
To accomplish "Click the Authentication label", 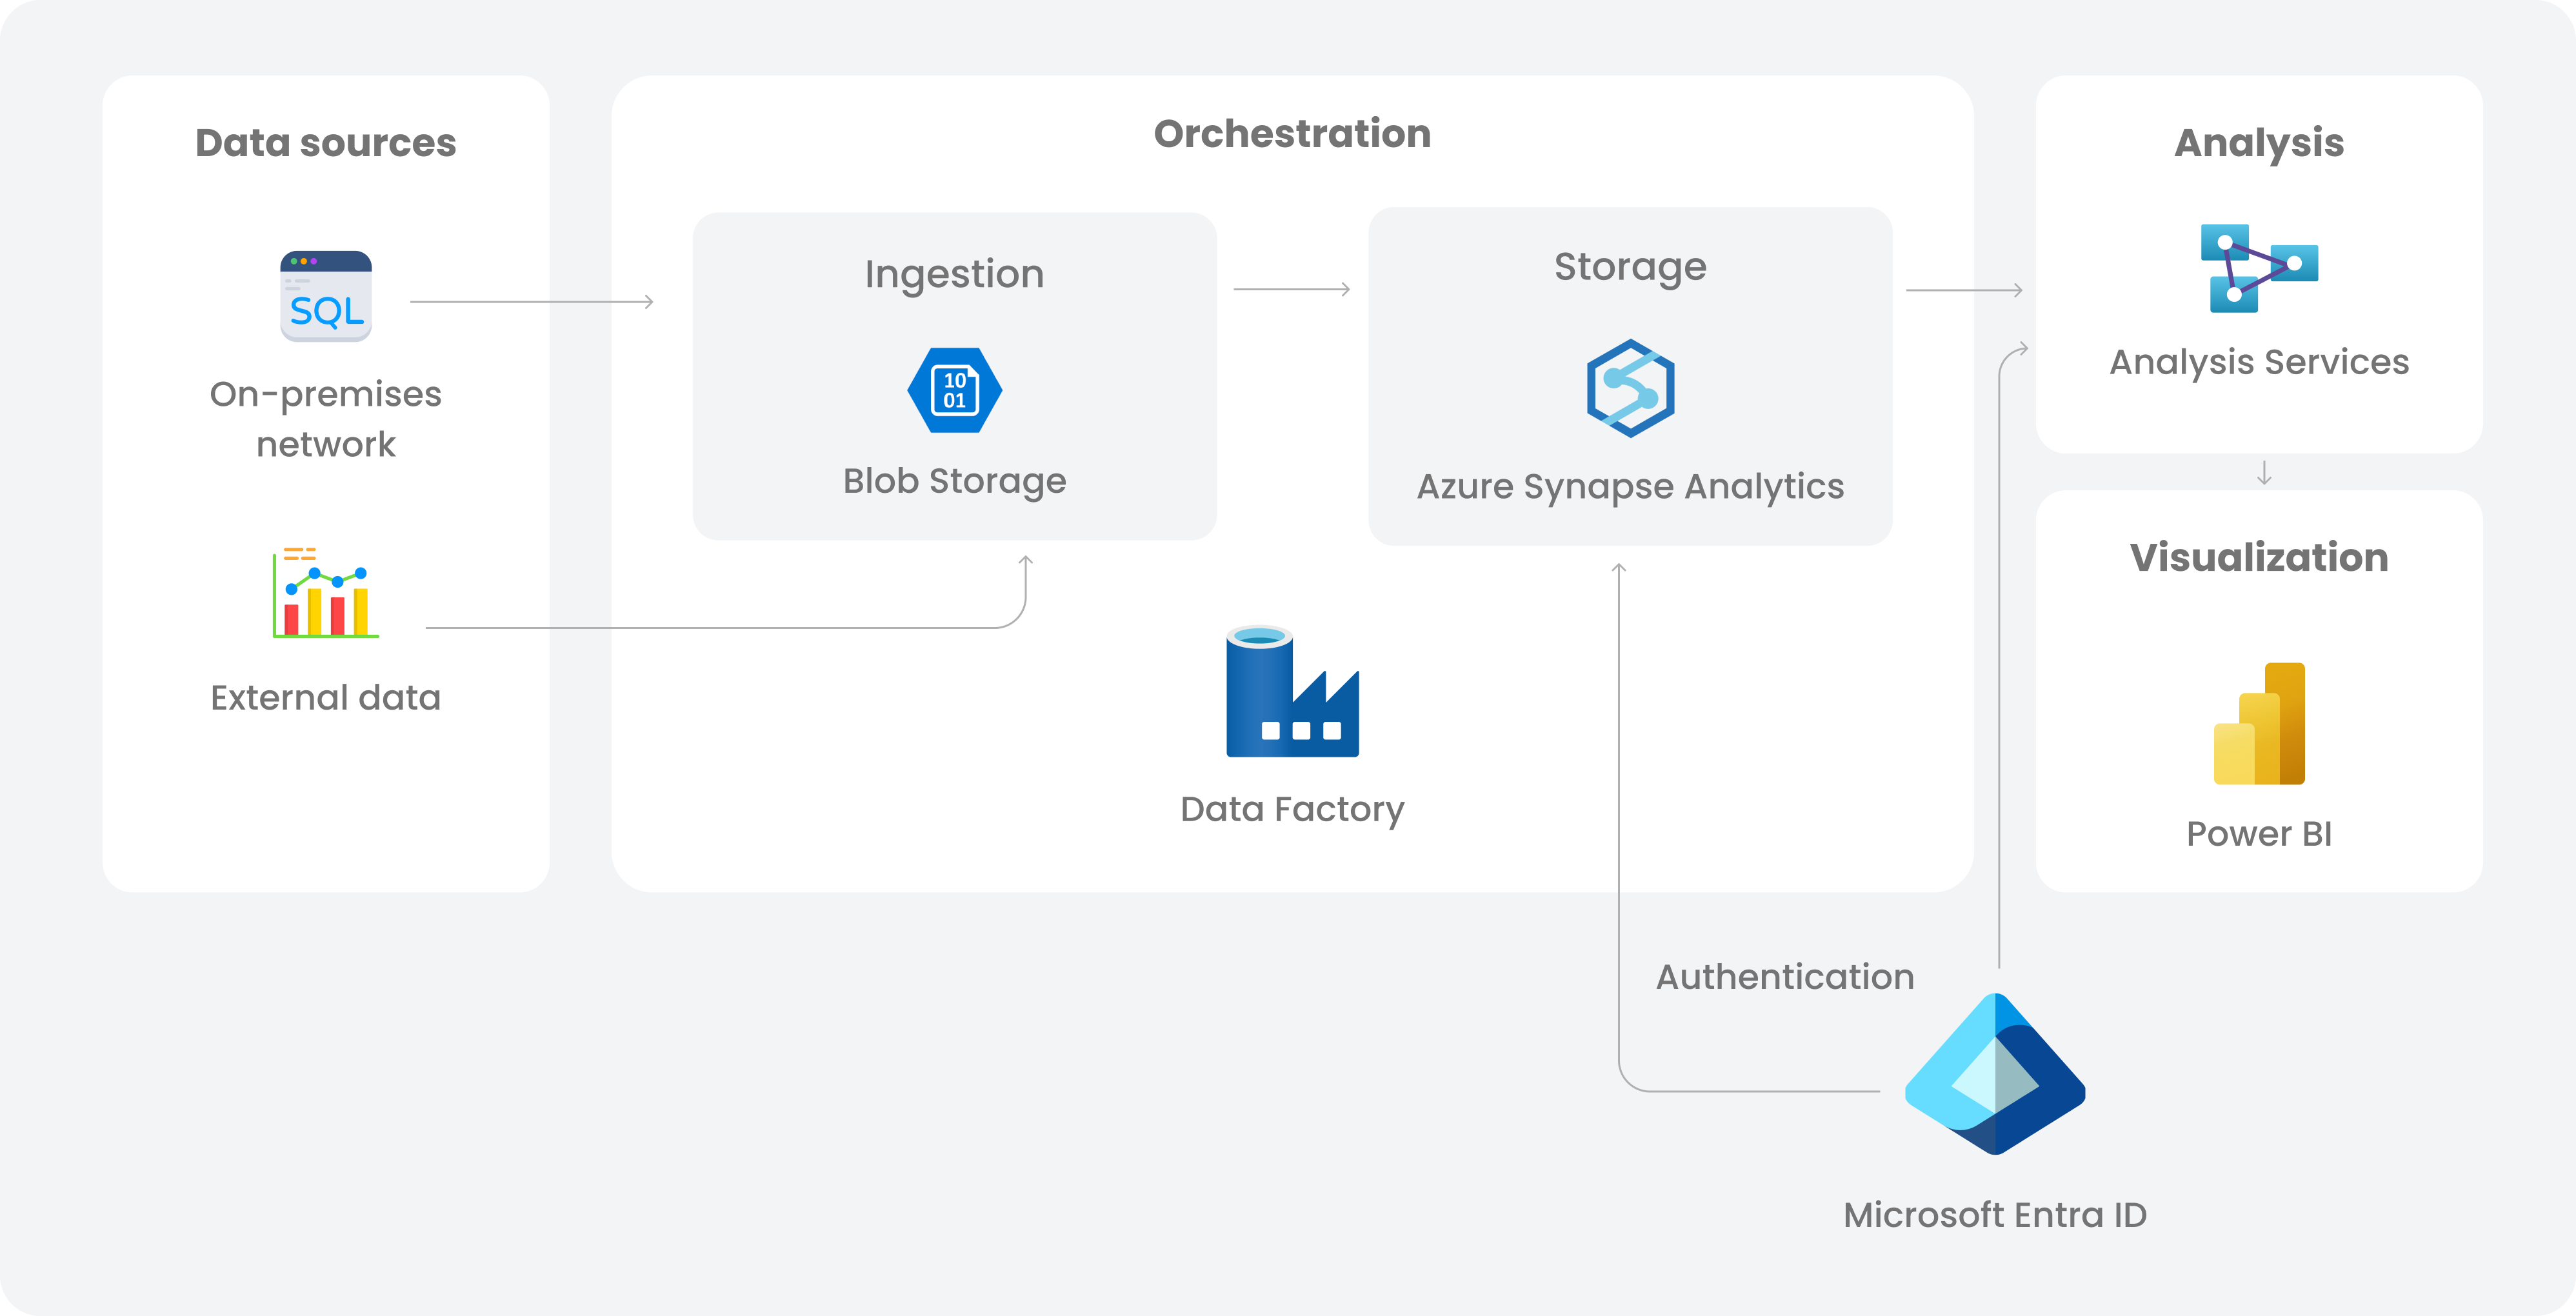I will [x=1785, y=976].
